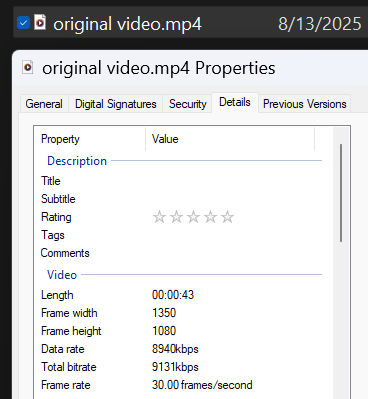368x399 pixels.
Task: Collapse the Video section header
Action: 62,275
